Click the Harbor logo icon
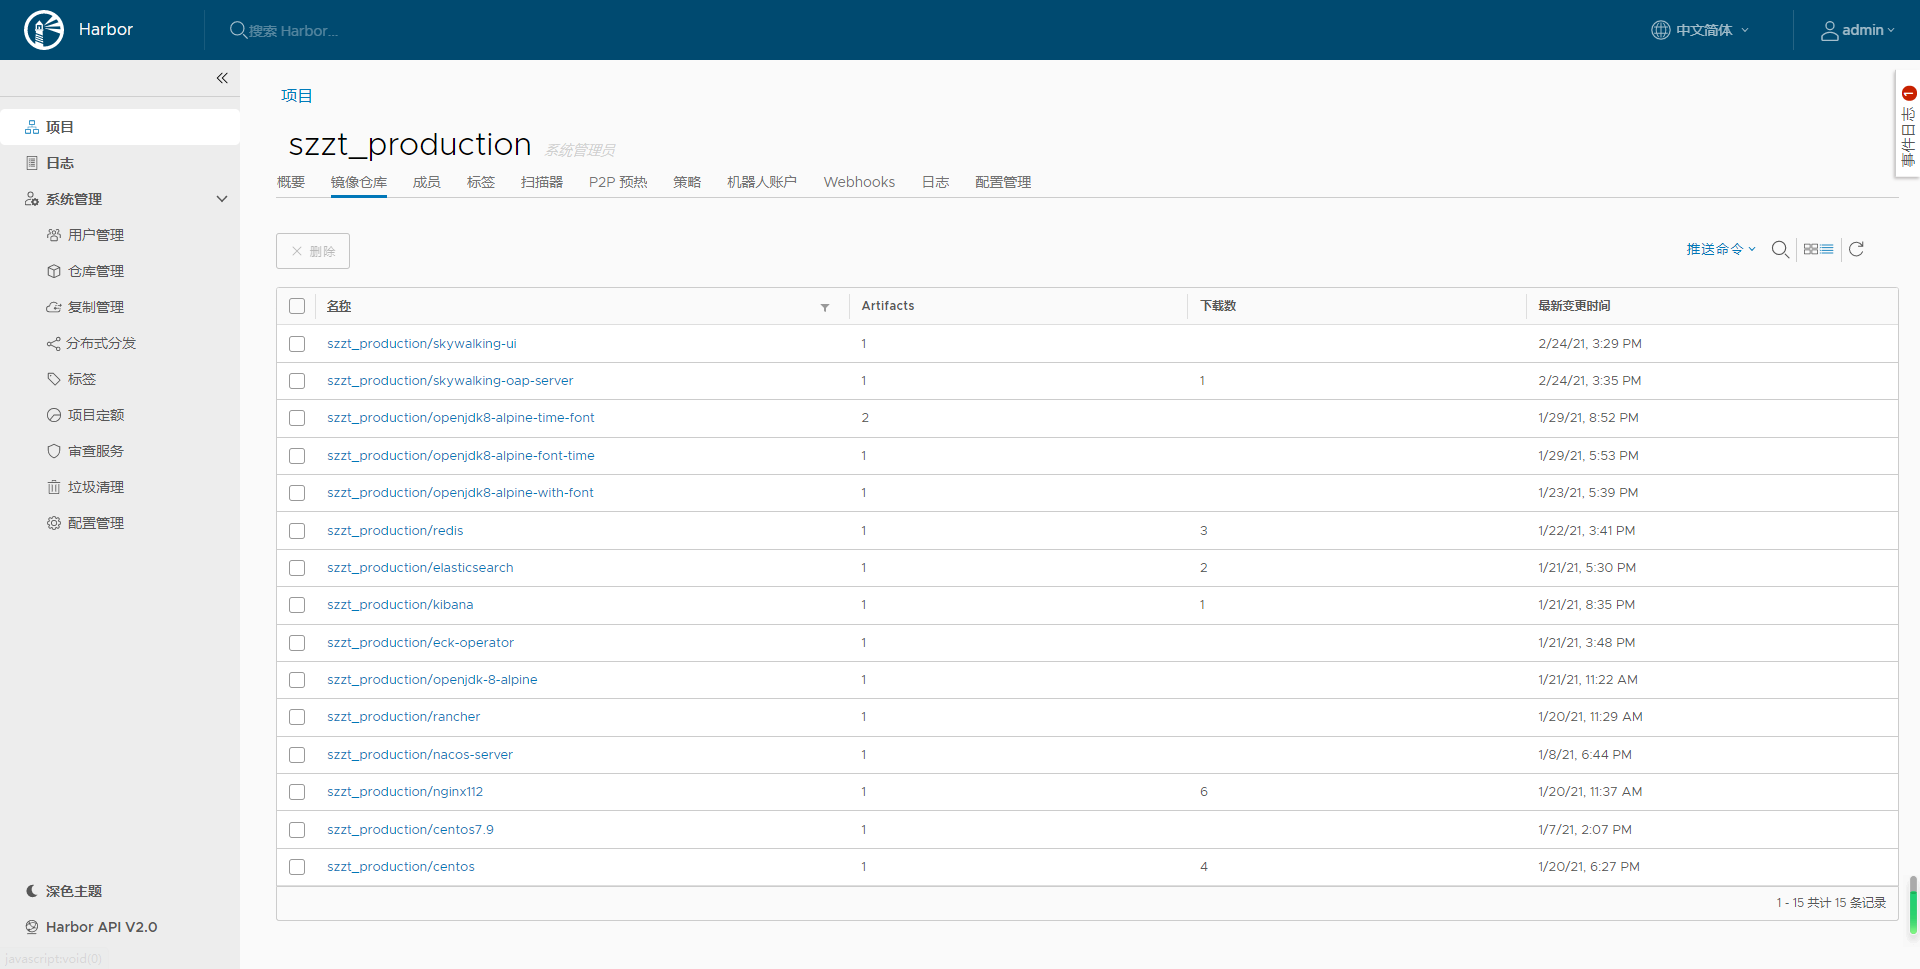1920x969 pixels. tap(44, 30)
